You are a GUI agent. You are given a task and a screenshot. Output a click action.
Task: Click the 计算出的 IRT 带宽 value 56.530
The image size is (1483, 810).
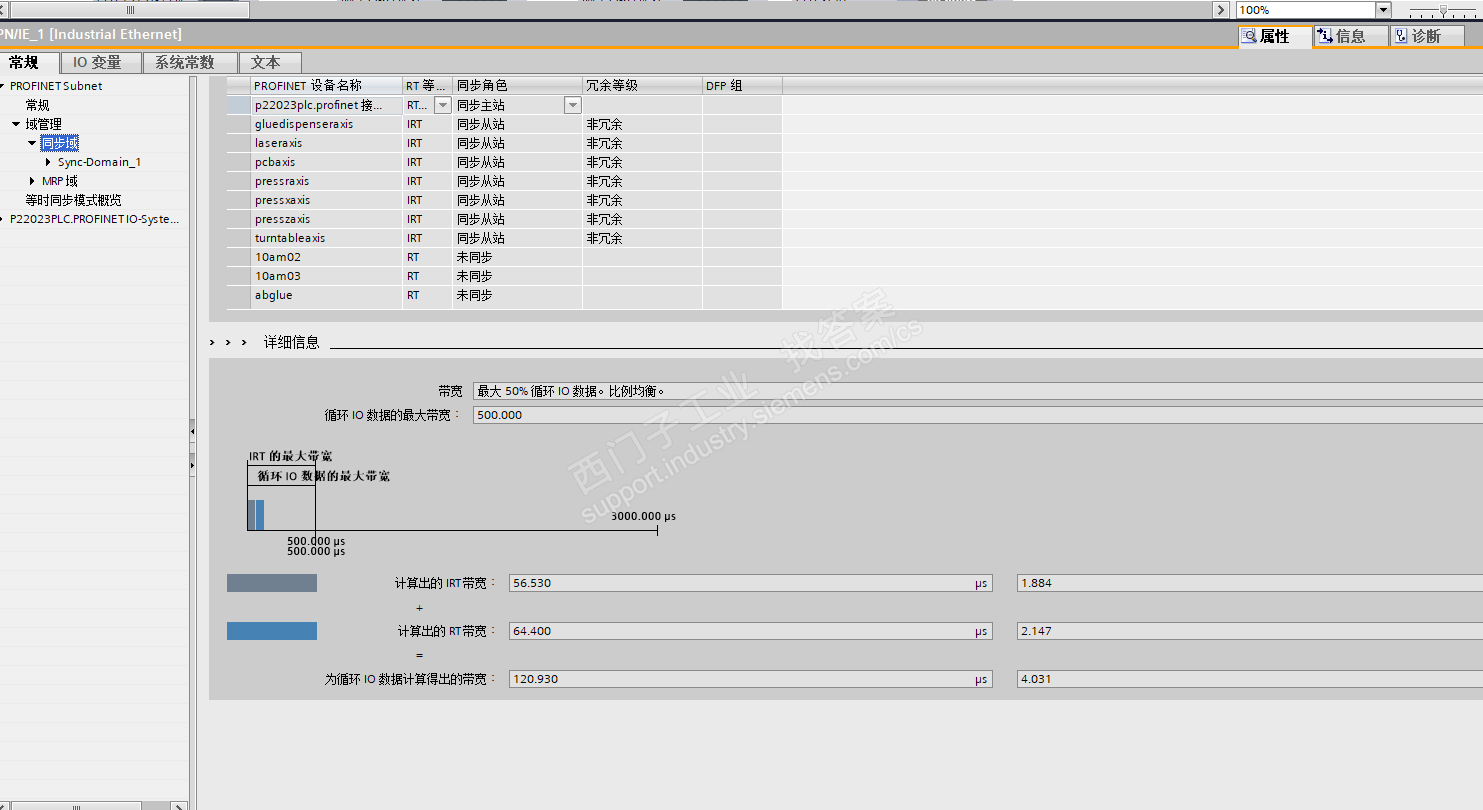pos(750,583)
